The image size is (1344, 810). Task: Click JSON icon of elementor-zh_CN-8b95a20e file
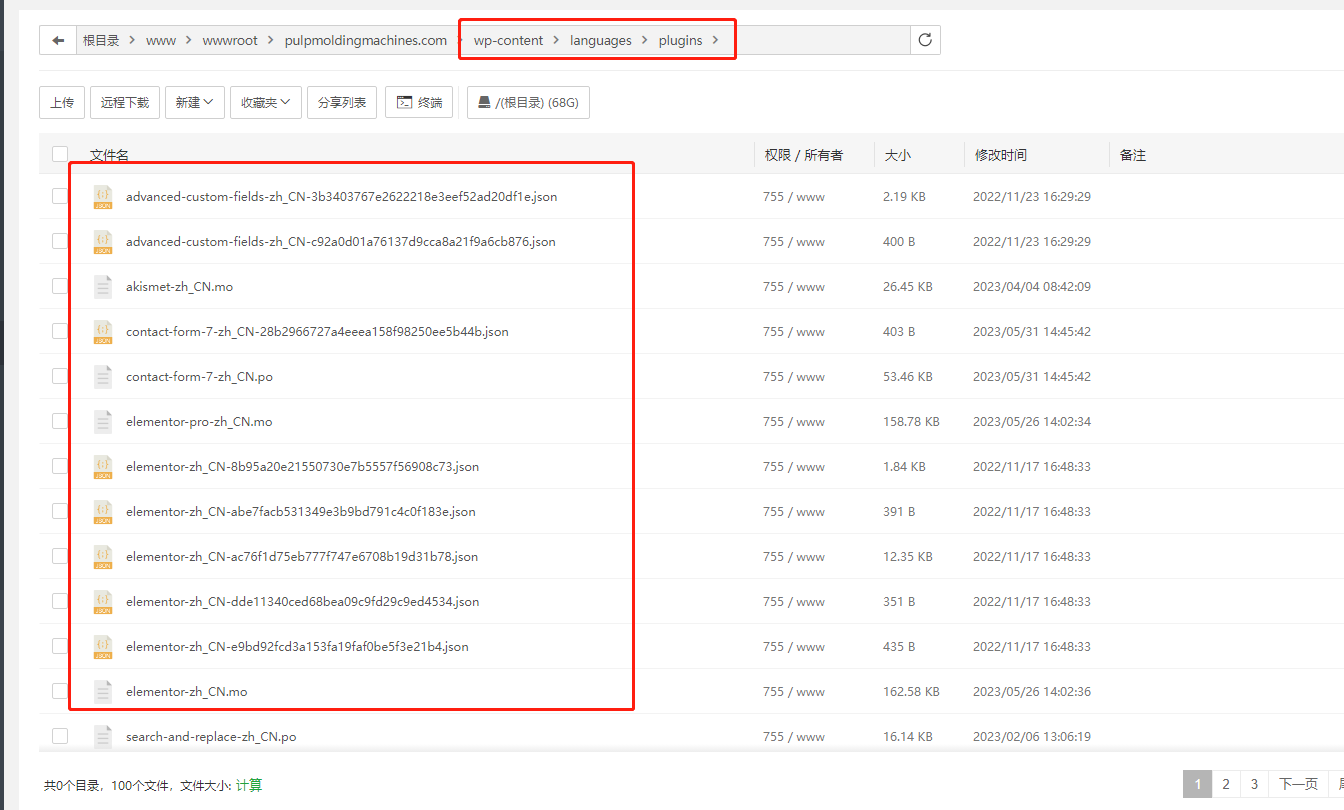103,467
